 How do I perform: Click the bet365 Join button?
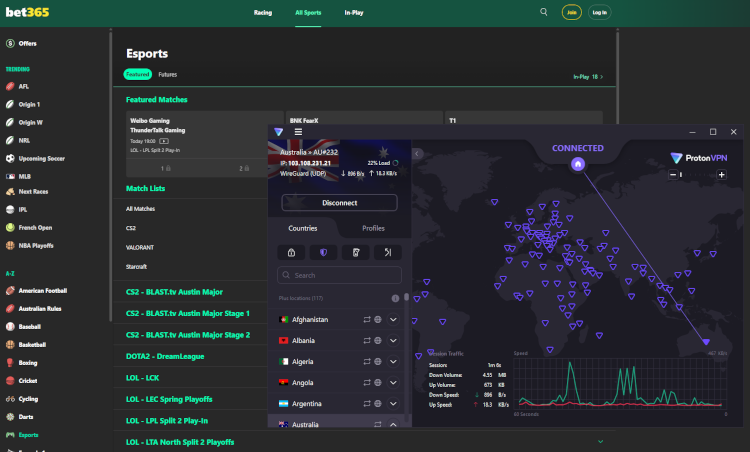coord(572,12)
